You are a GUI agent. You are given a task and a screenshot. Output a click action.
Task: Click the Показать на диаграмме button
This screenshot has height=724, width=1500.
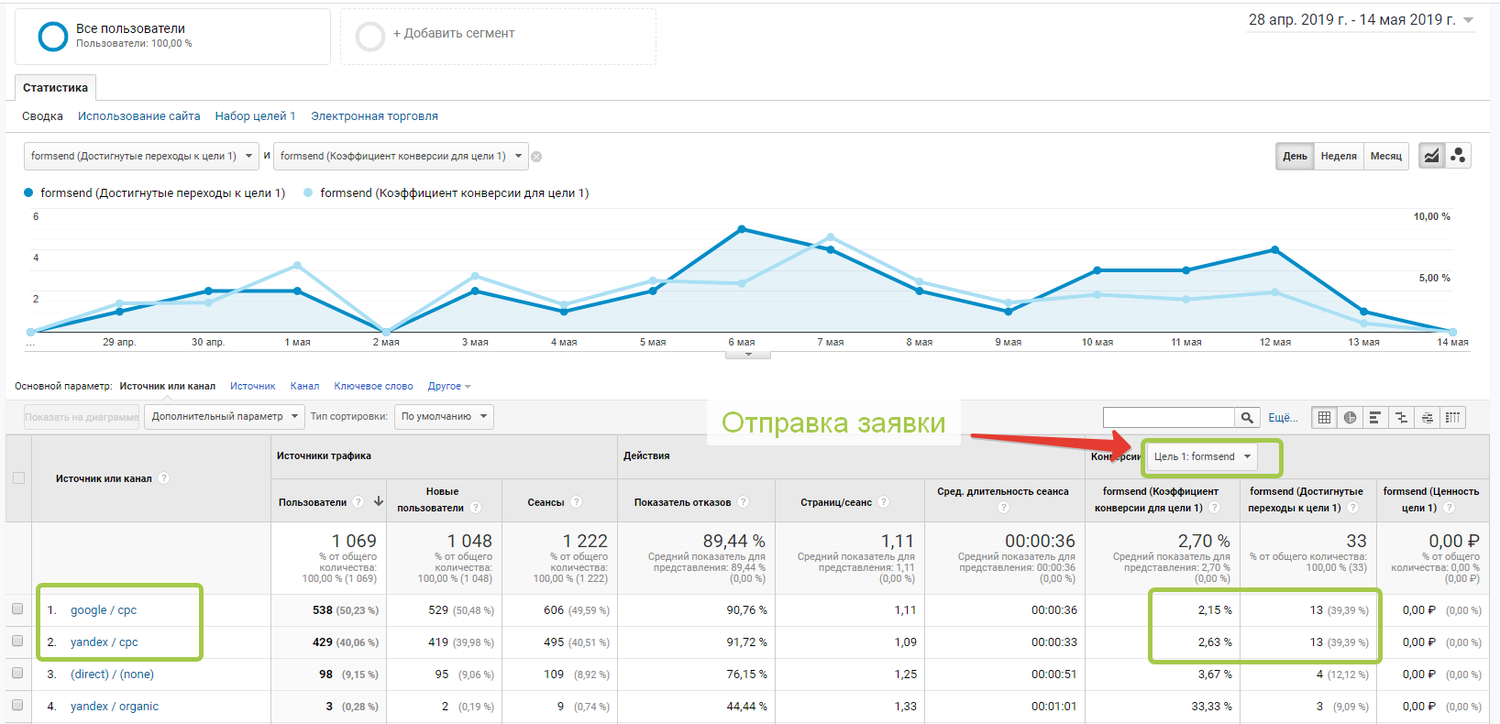[x=82, y=416]
